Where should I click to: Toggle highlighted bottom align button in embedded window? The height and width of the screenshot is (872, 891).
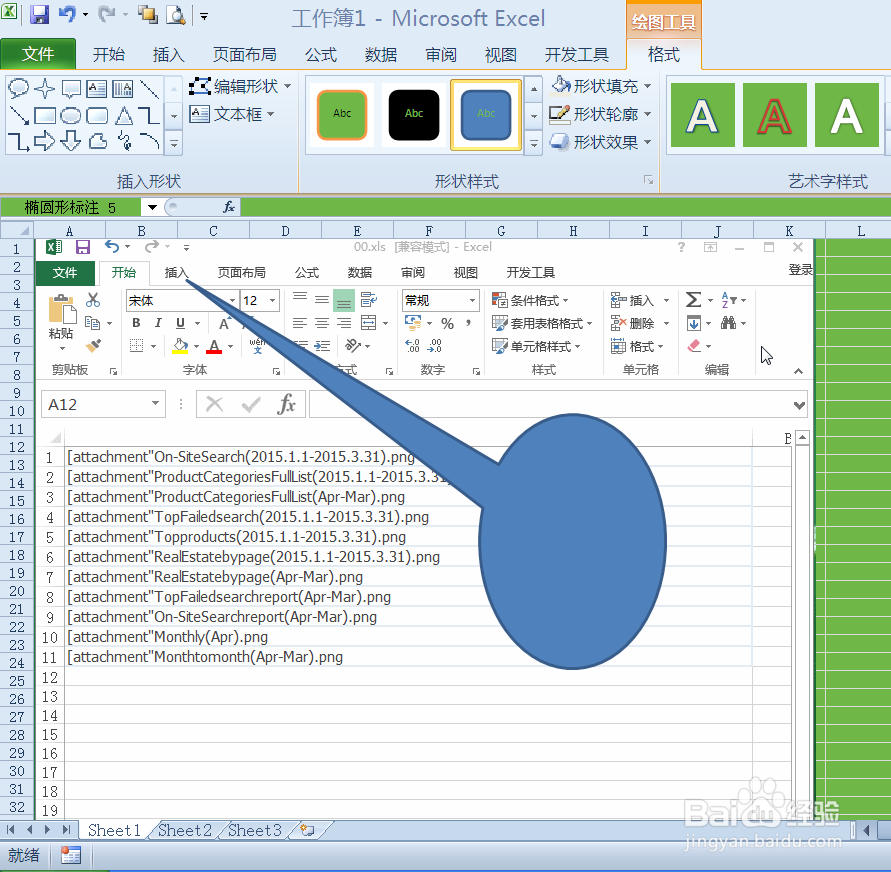click(344, 300)
